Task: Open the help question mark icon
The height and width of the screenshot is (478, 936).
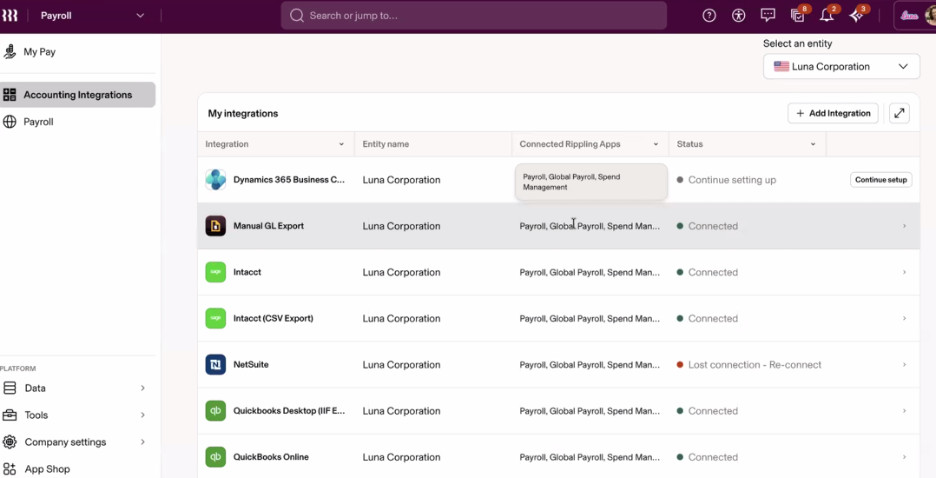Action: 709,16
